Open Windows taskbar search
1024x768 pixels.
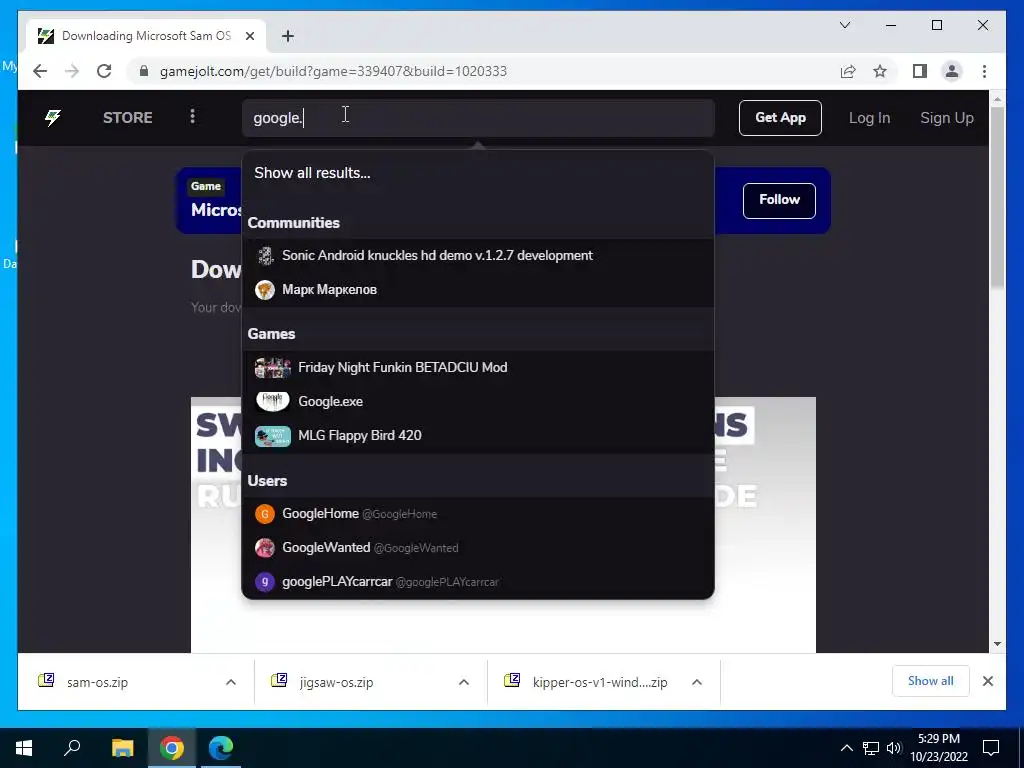click(72, 748)
